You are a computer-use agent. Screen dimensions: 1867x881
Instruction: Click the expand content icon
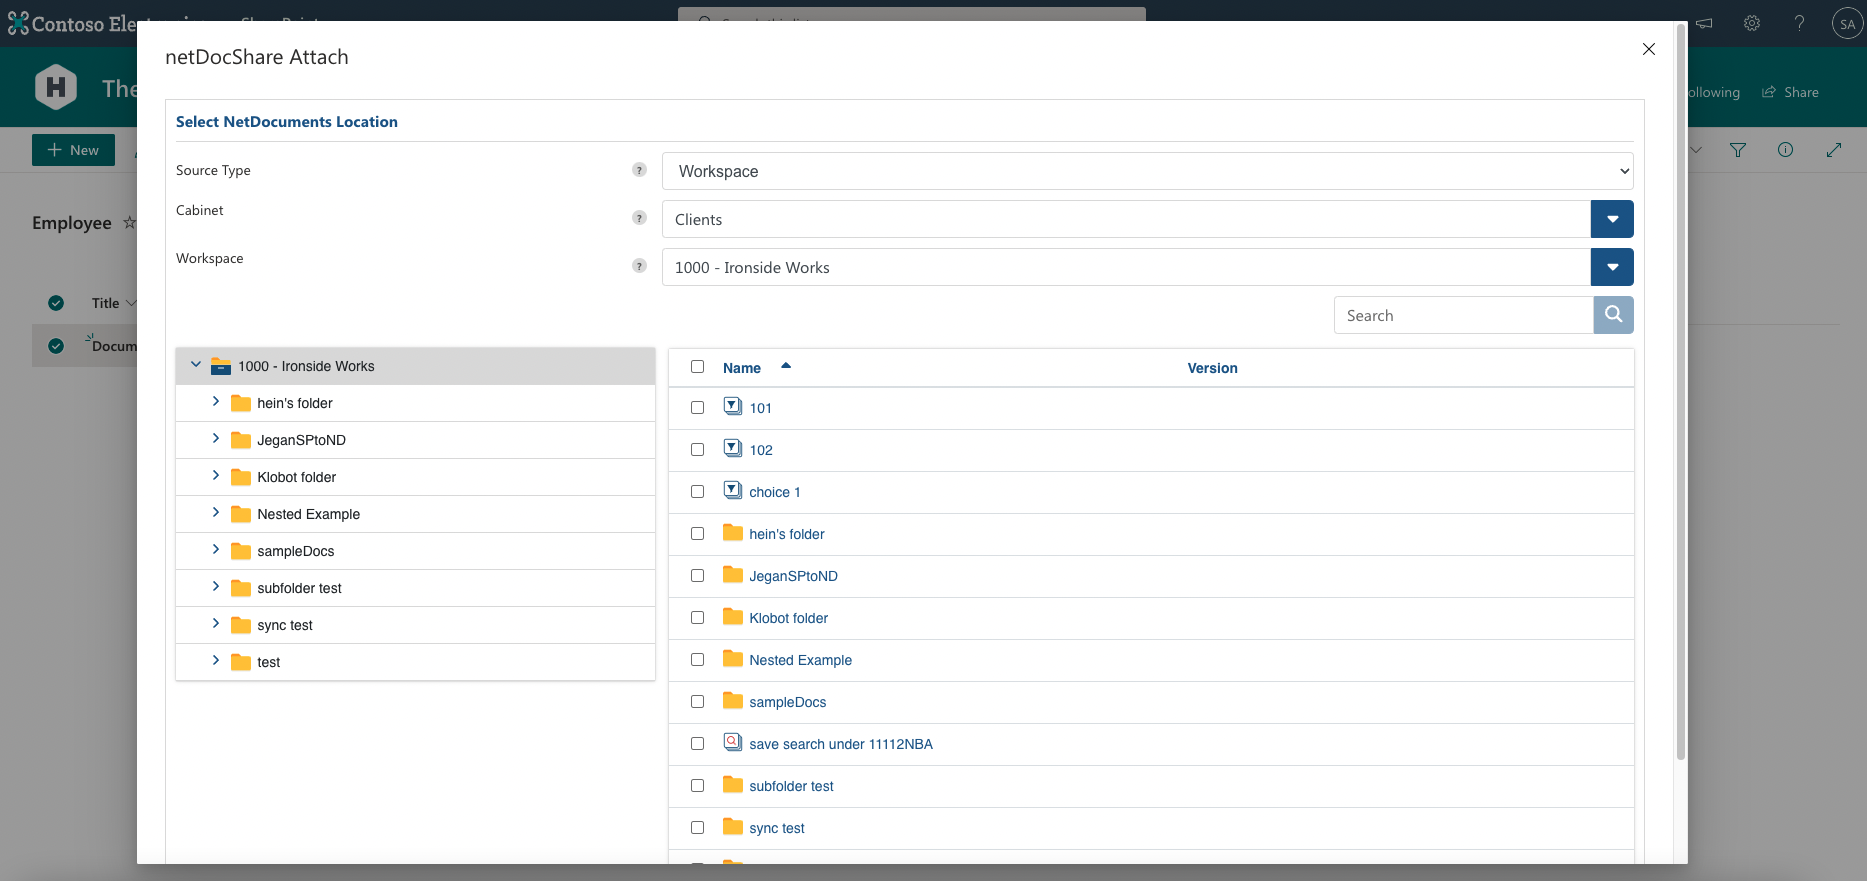coord(1834,150)
